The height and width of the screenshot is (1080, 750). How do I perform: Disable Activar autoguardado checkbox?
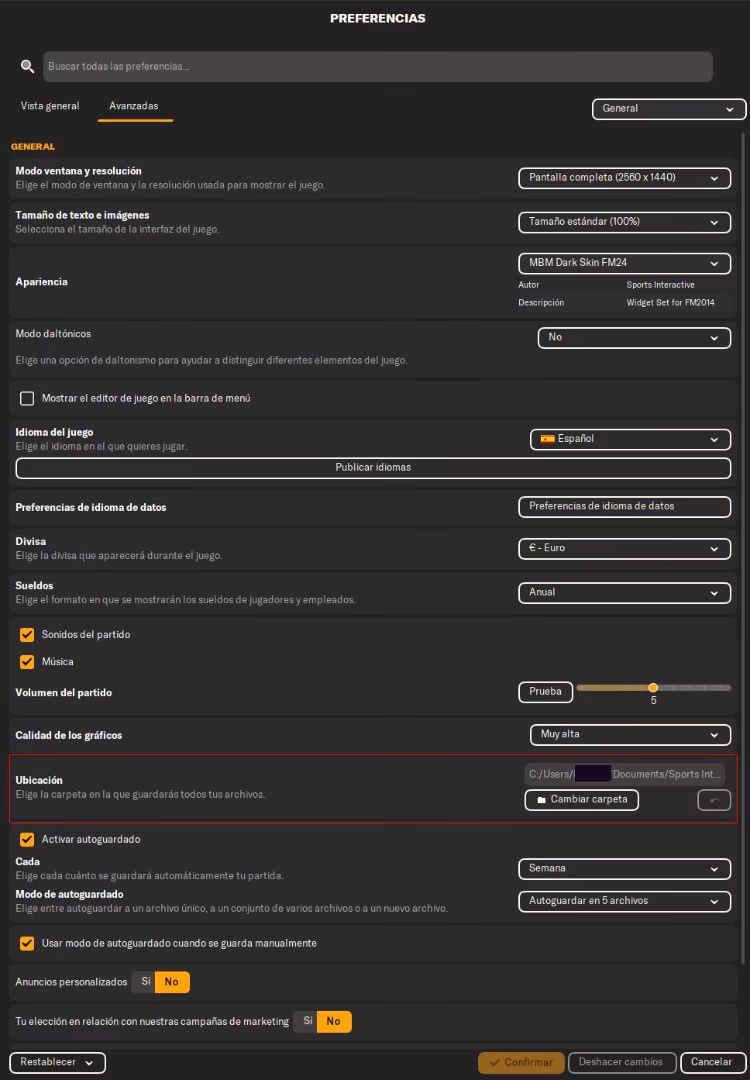27,840
